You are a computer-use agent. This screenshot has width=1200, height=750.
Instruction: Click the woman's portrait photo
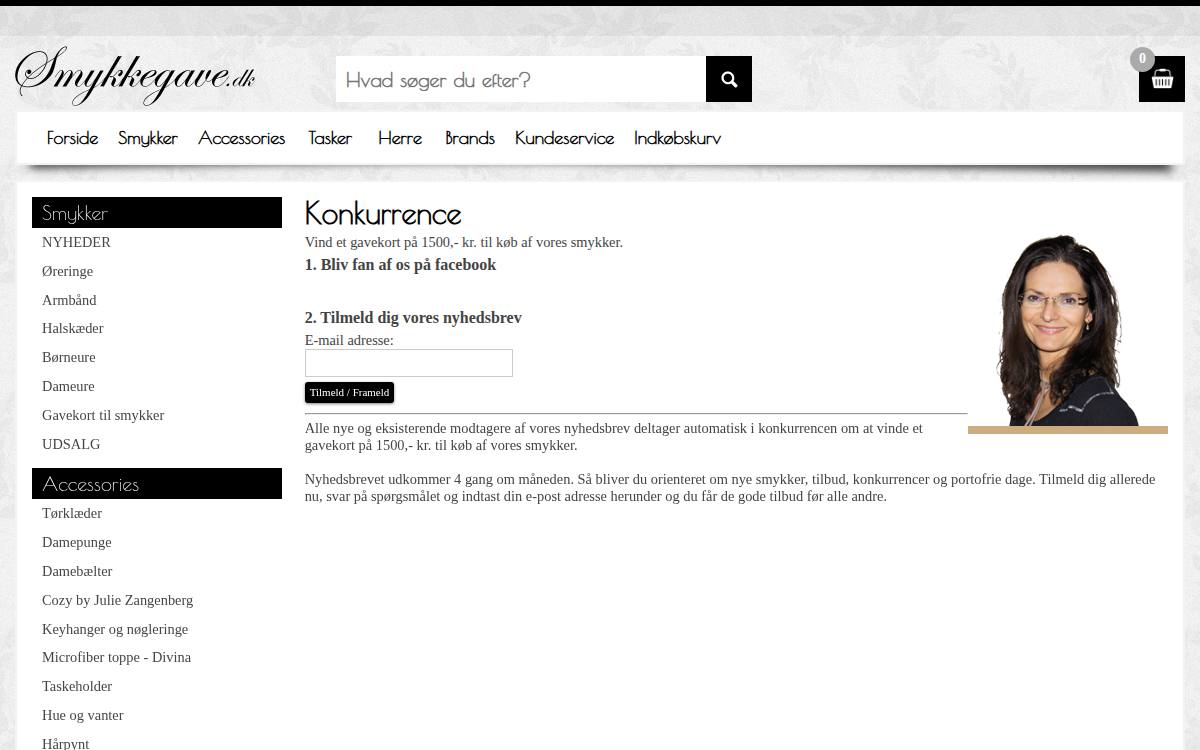pyautogui.click(x=1068, y=331)
